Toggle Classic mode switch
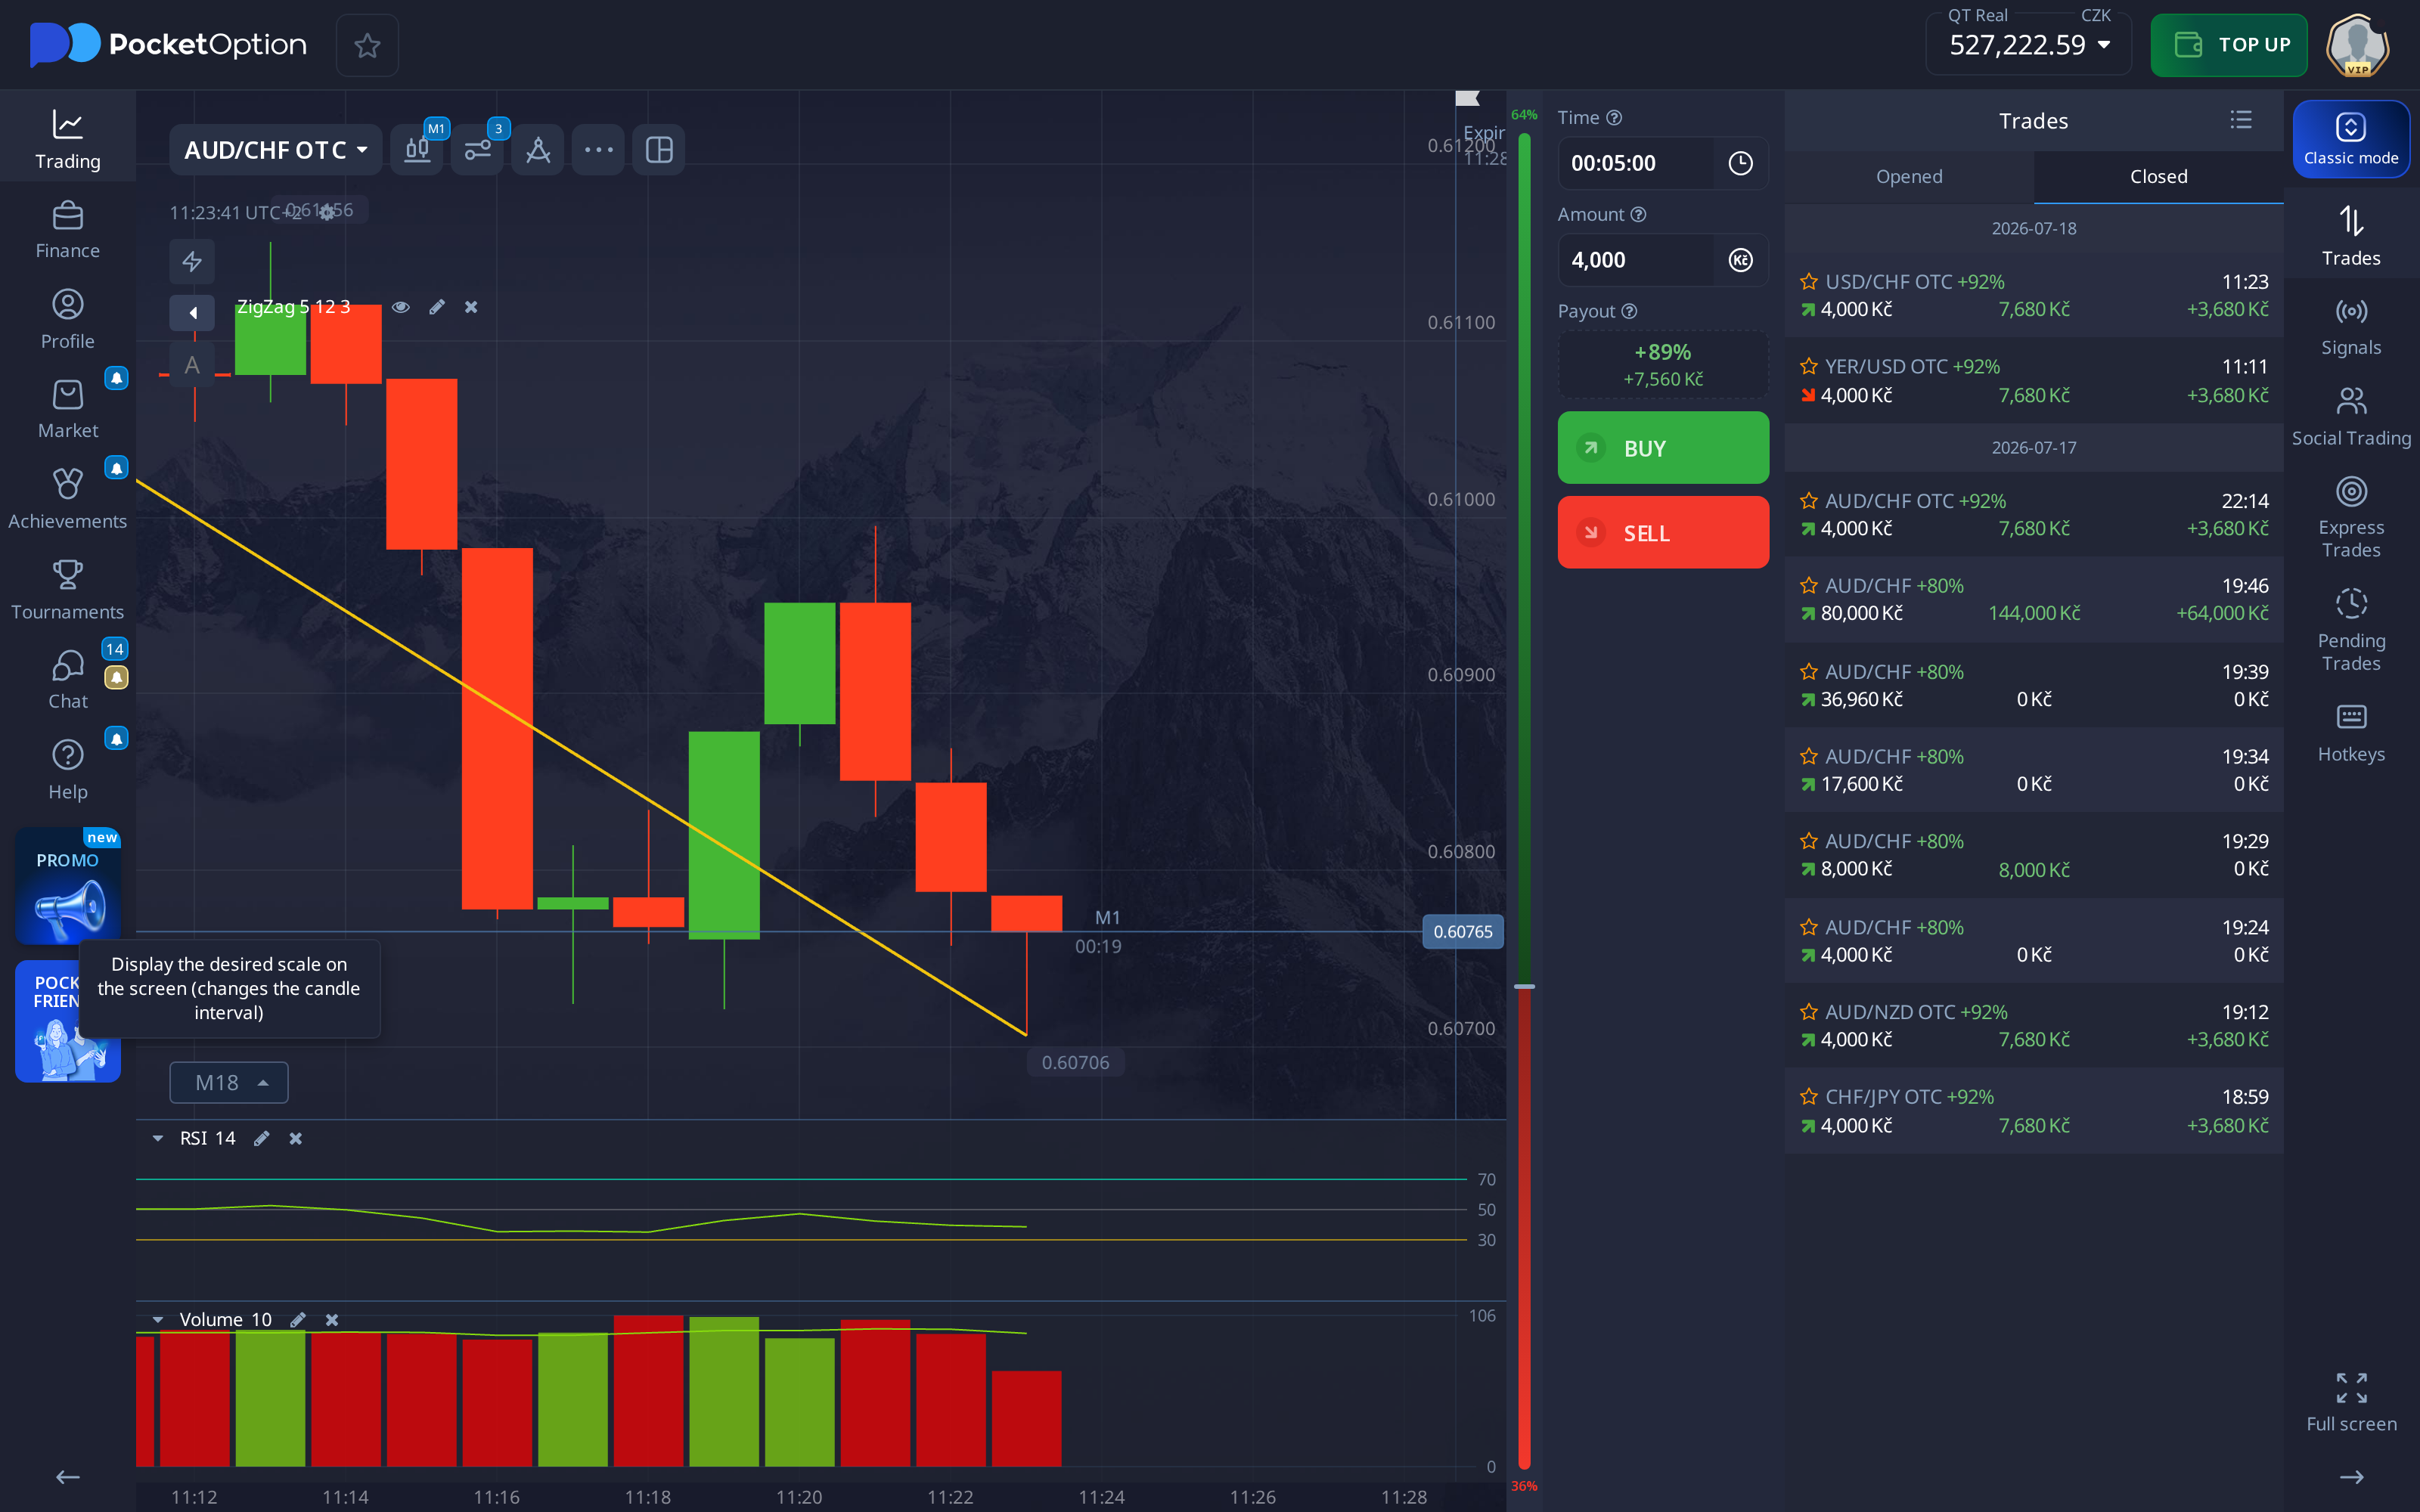Screen dimensions: 2420x1512 [2351, 139]
